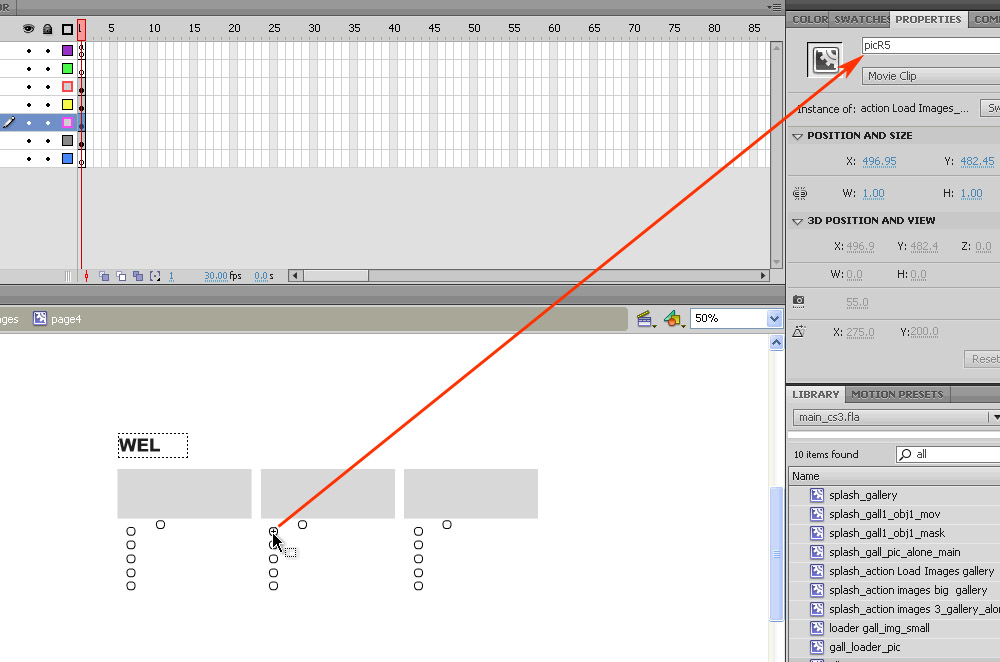The image size is (1000, 662).
Task: Switch to the Motion Presets tab
Action: pos(897,394)
